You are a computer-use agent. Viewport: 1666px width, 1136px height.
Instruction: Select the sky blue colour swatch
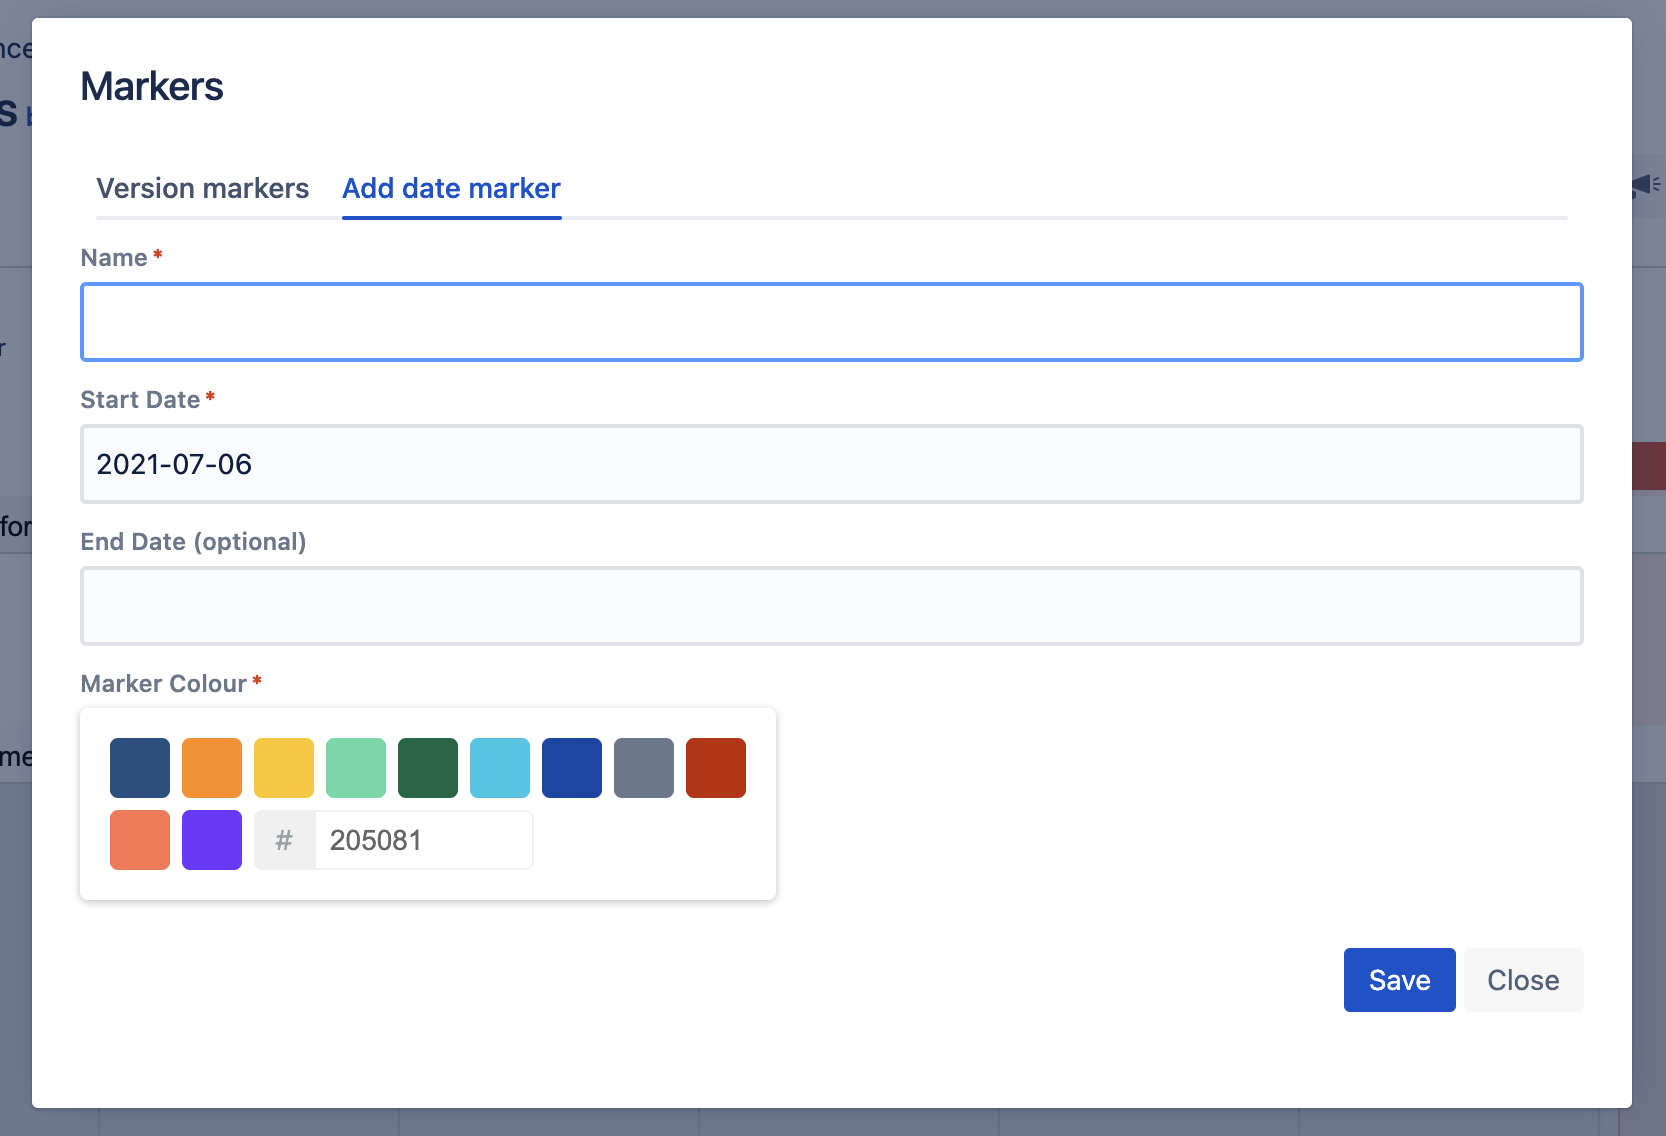click(500, 768)
